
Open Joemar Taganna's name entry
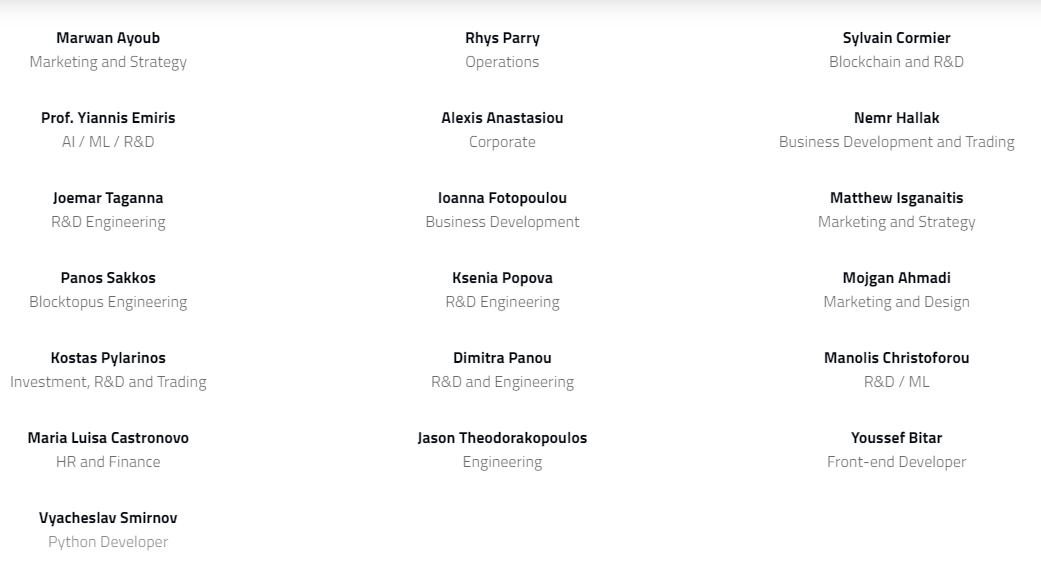pyautogui.click(x=108, y=198)
